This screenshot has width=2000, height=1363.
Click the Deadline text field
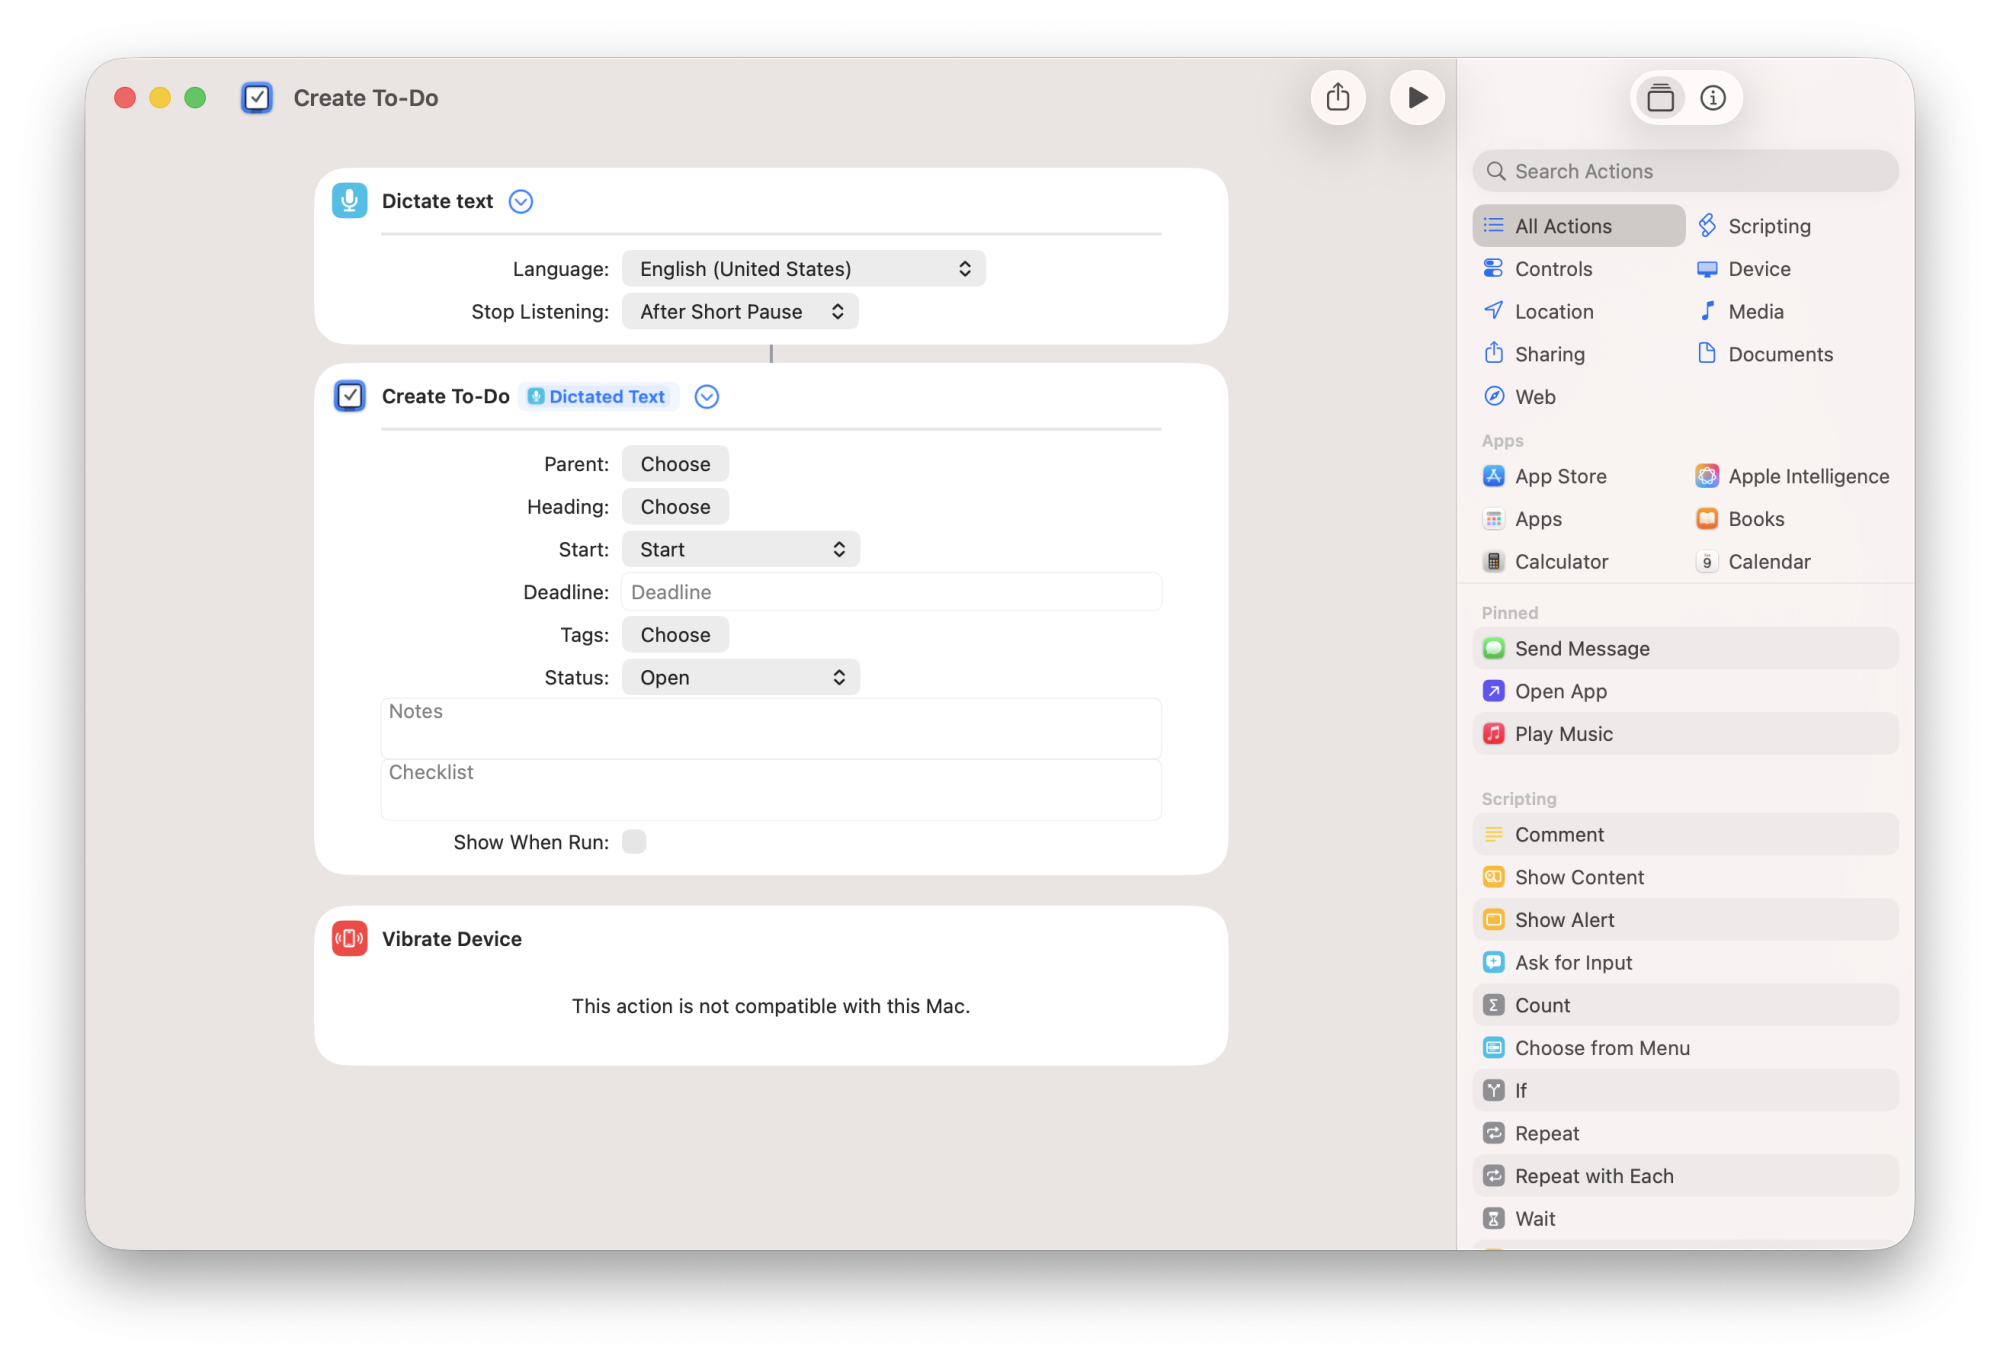(x=890, y=592)
